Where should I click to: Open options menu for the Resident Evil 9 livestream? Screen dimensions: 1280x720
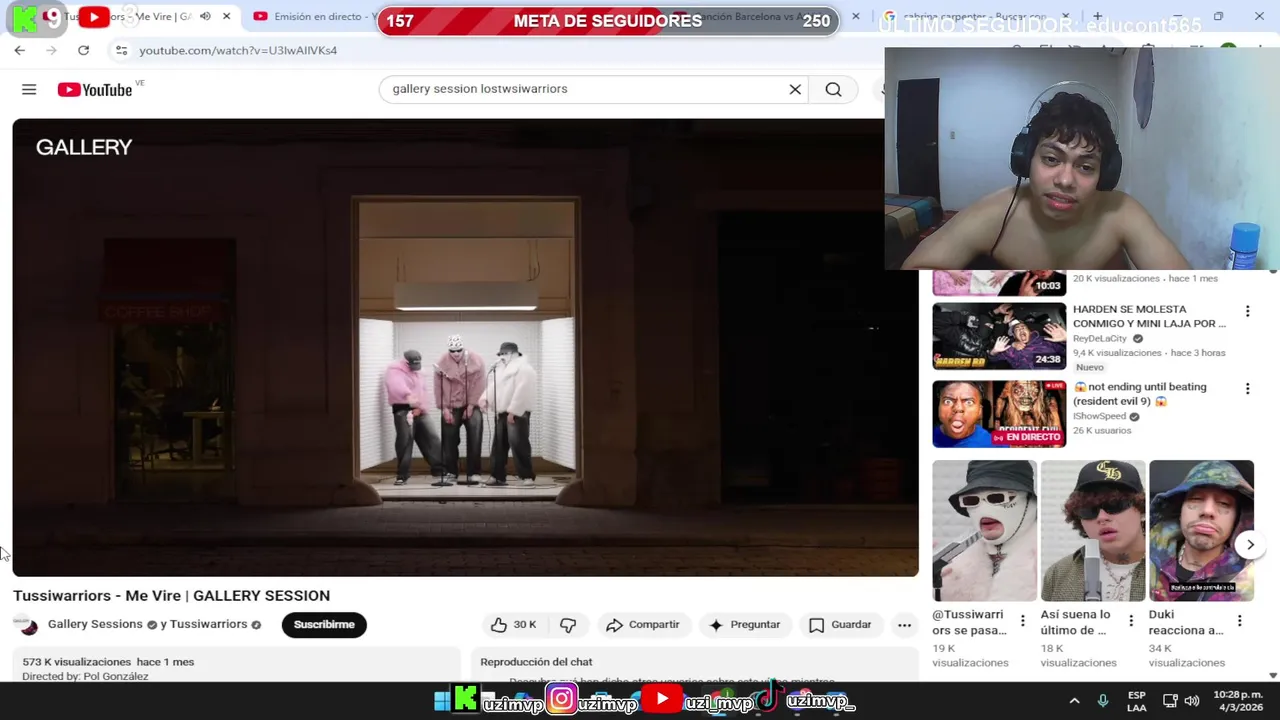point(1247,388)
